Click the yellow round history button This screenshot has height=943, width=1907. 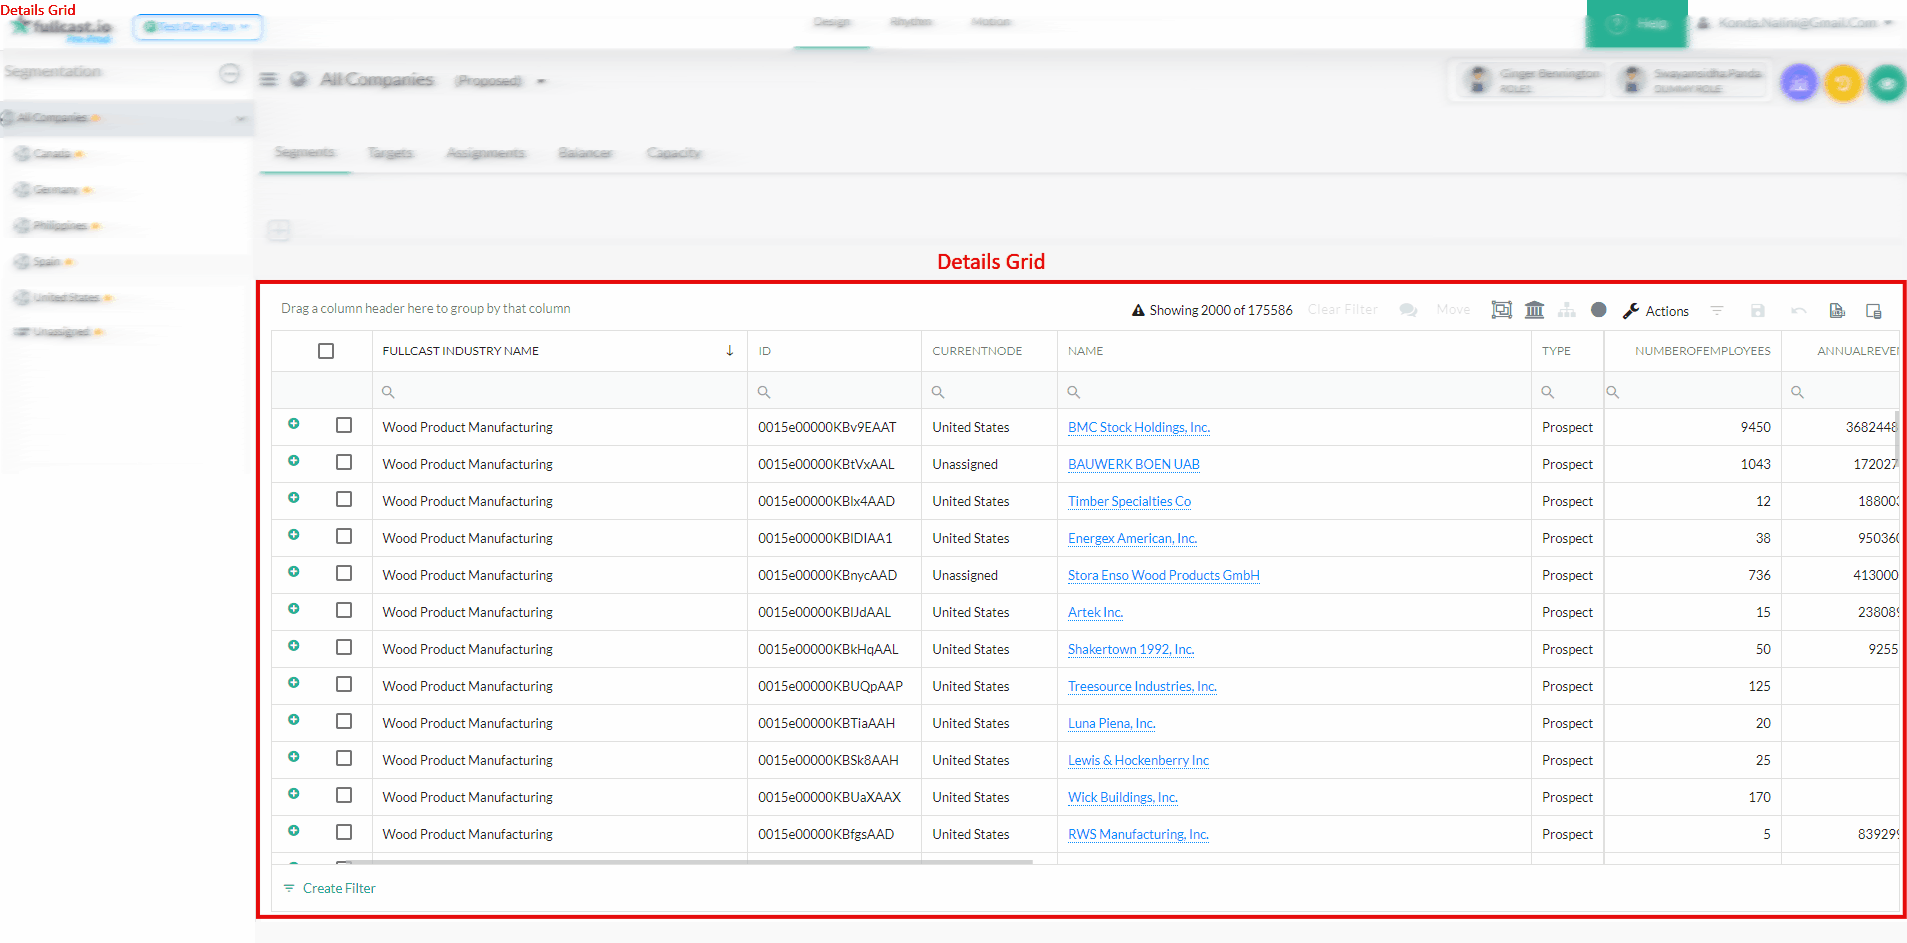pyautogui.click(x=1843, y=83)
